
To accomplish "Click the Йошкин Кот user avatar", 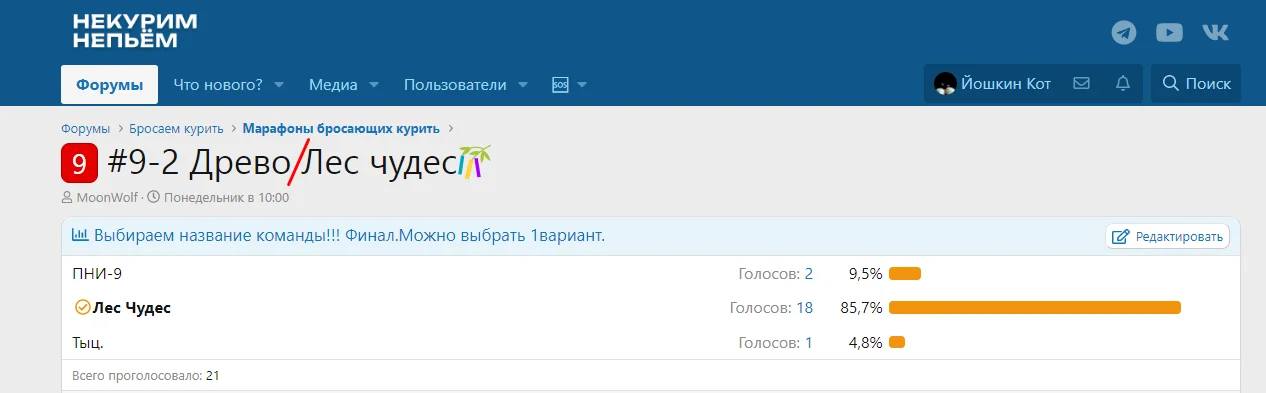I will [945, 84].
